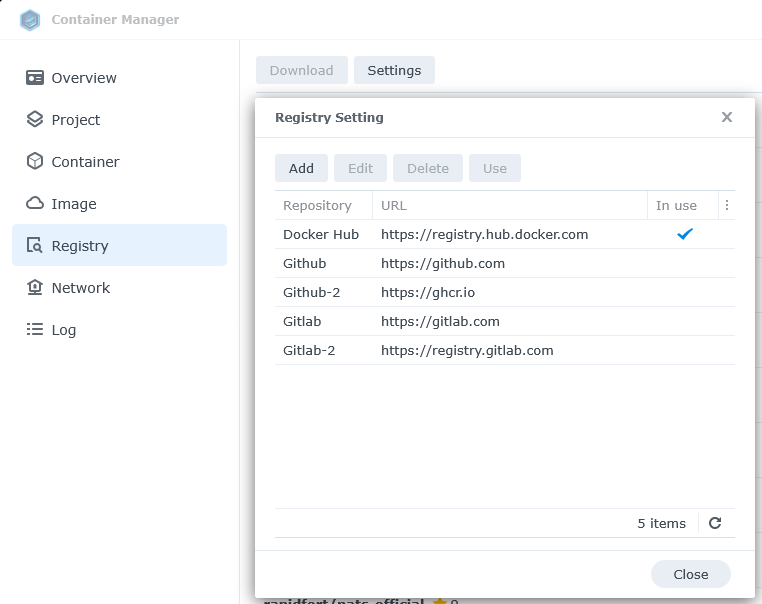Sort by URL column header
The height and width of the screenshot is (604, 762).
pos(394,205)
